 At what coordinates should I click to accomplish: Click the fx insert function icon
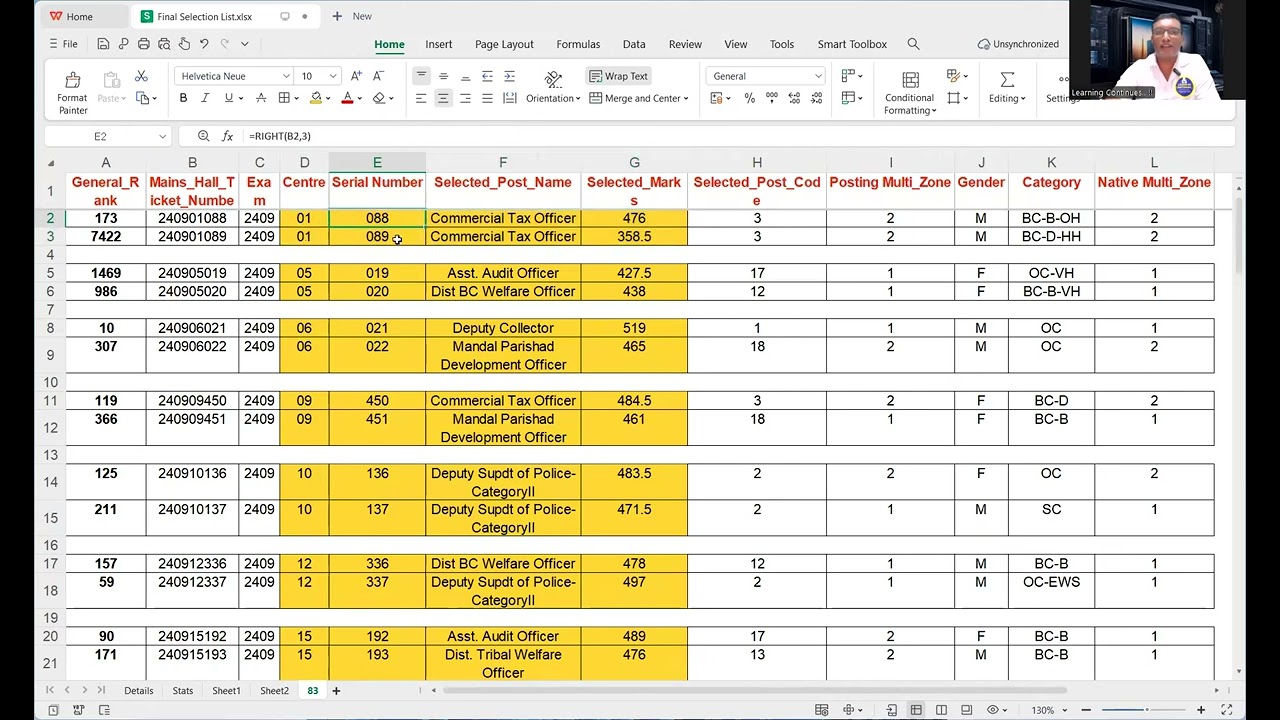(227, 136)
